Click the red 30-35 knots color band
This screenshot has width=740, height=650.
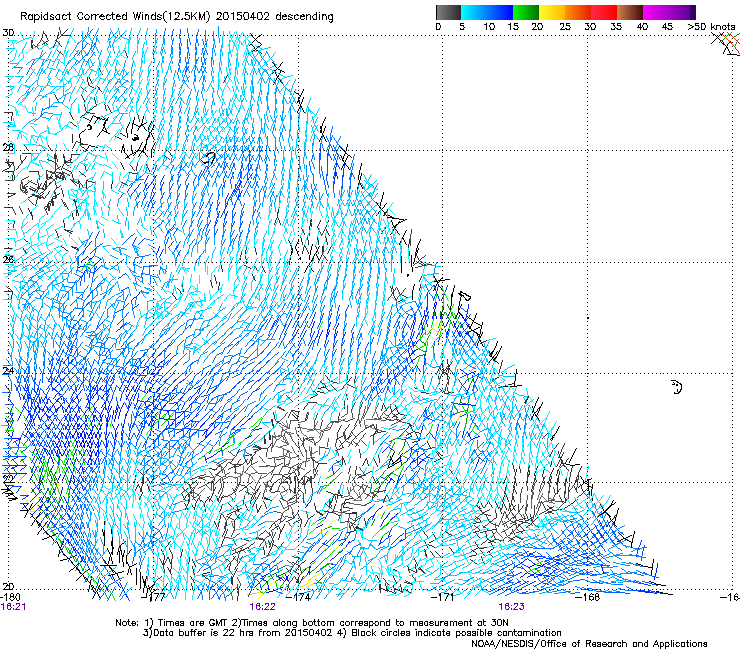coord(604,12)
